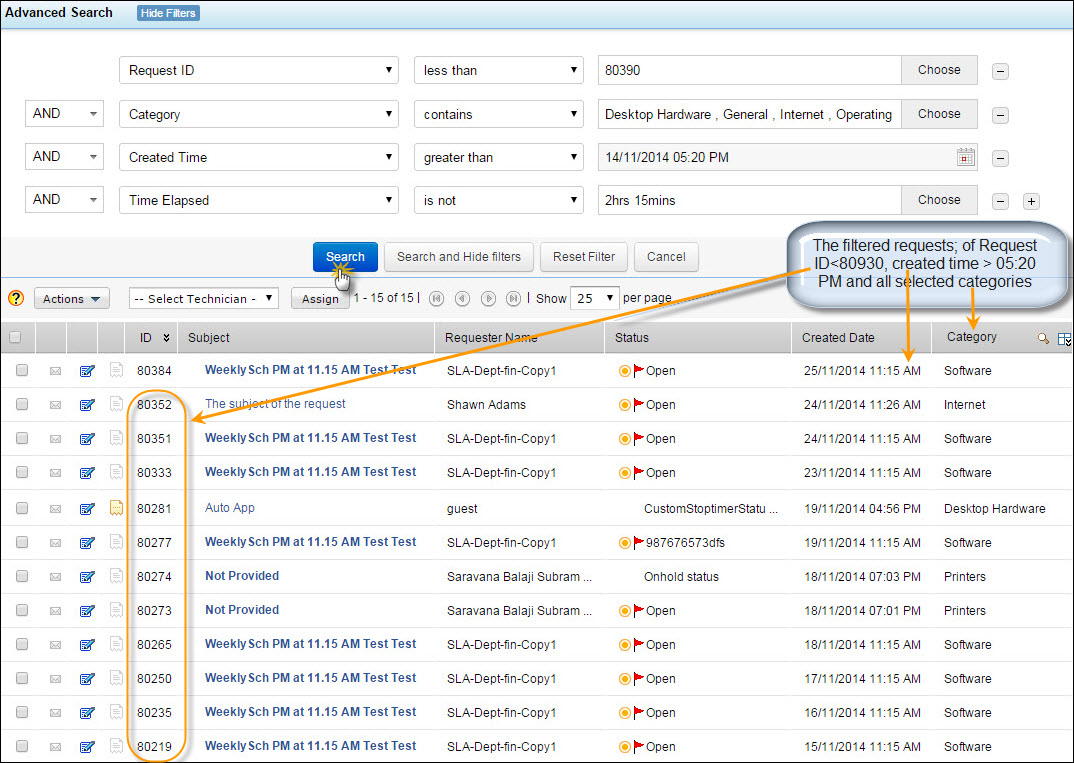Edit request 80235 with pencil icon
The image size is (1074, 763).
(87, 713)
